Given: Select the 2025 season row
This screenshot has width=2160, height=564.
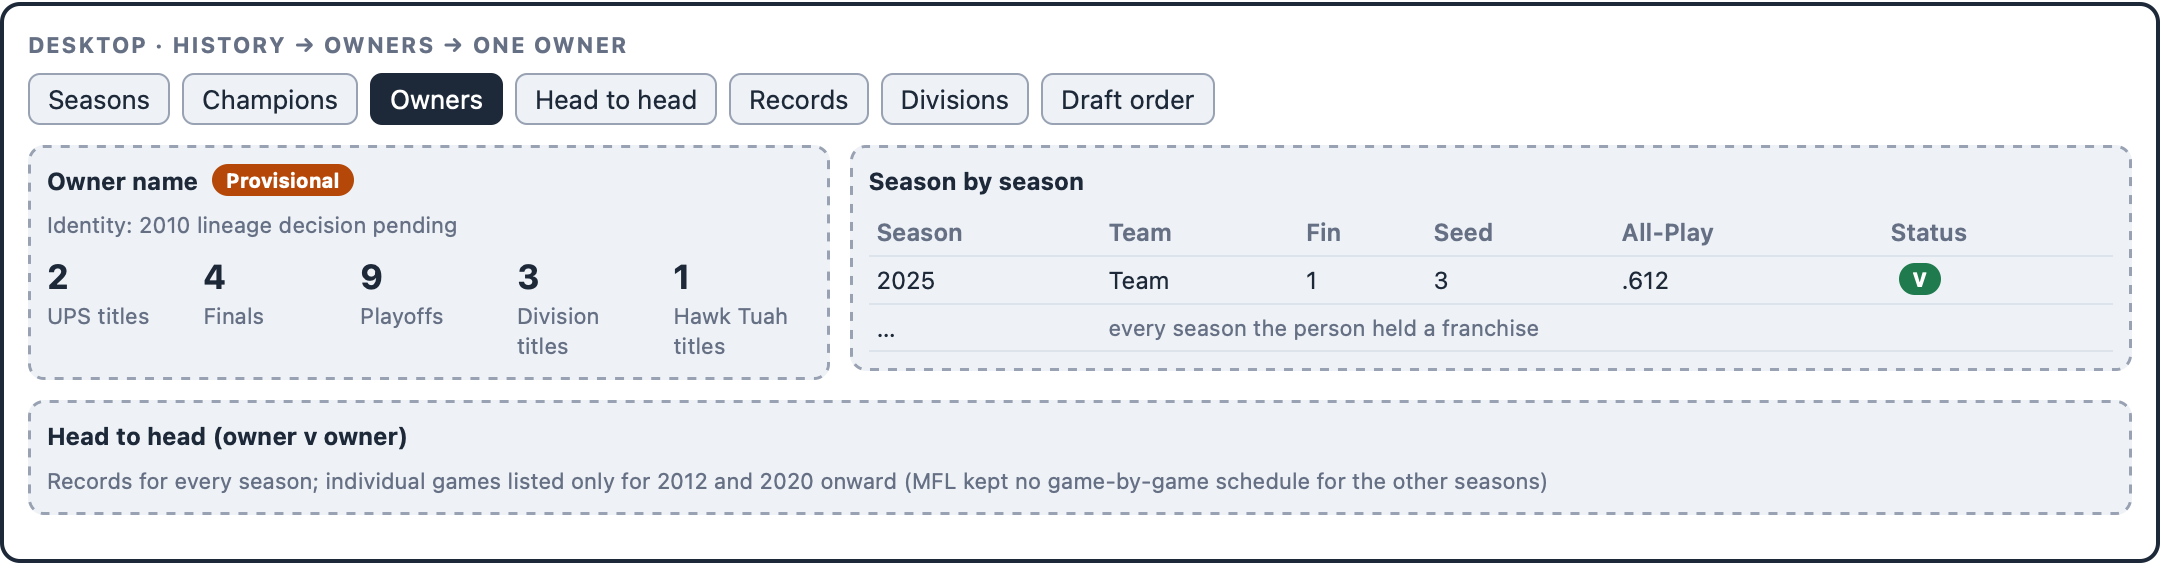Looking at the screenshot, I should (x=1490, y=280).
